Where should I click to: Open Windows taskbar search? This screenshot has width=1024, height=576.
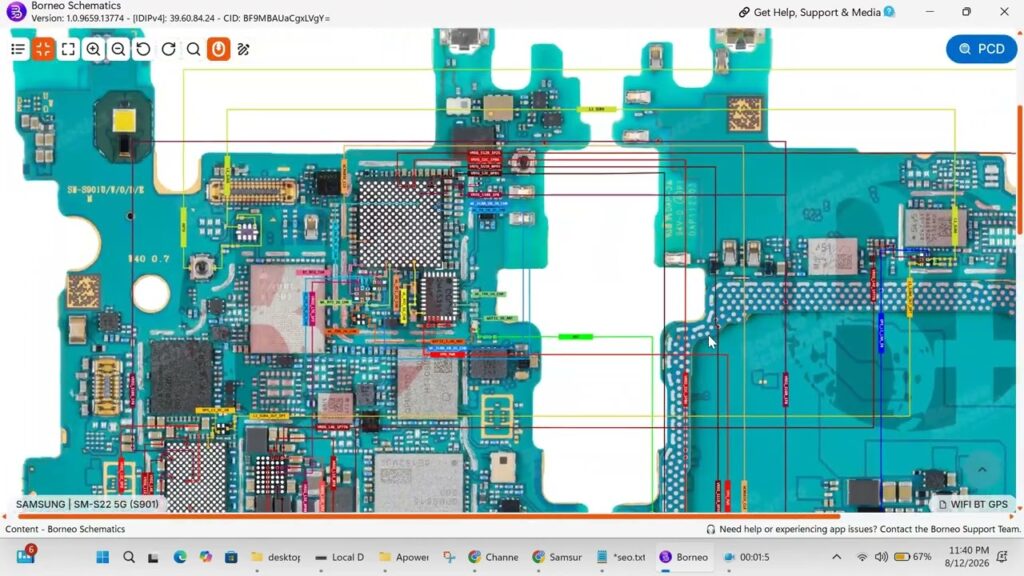[x=129, y=557]
